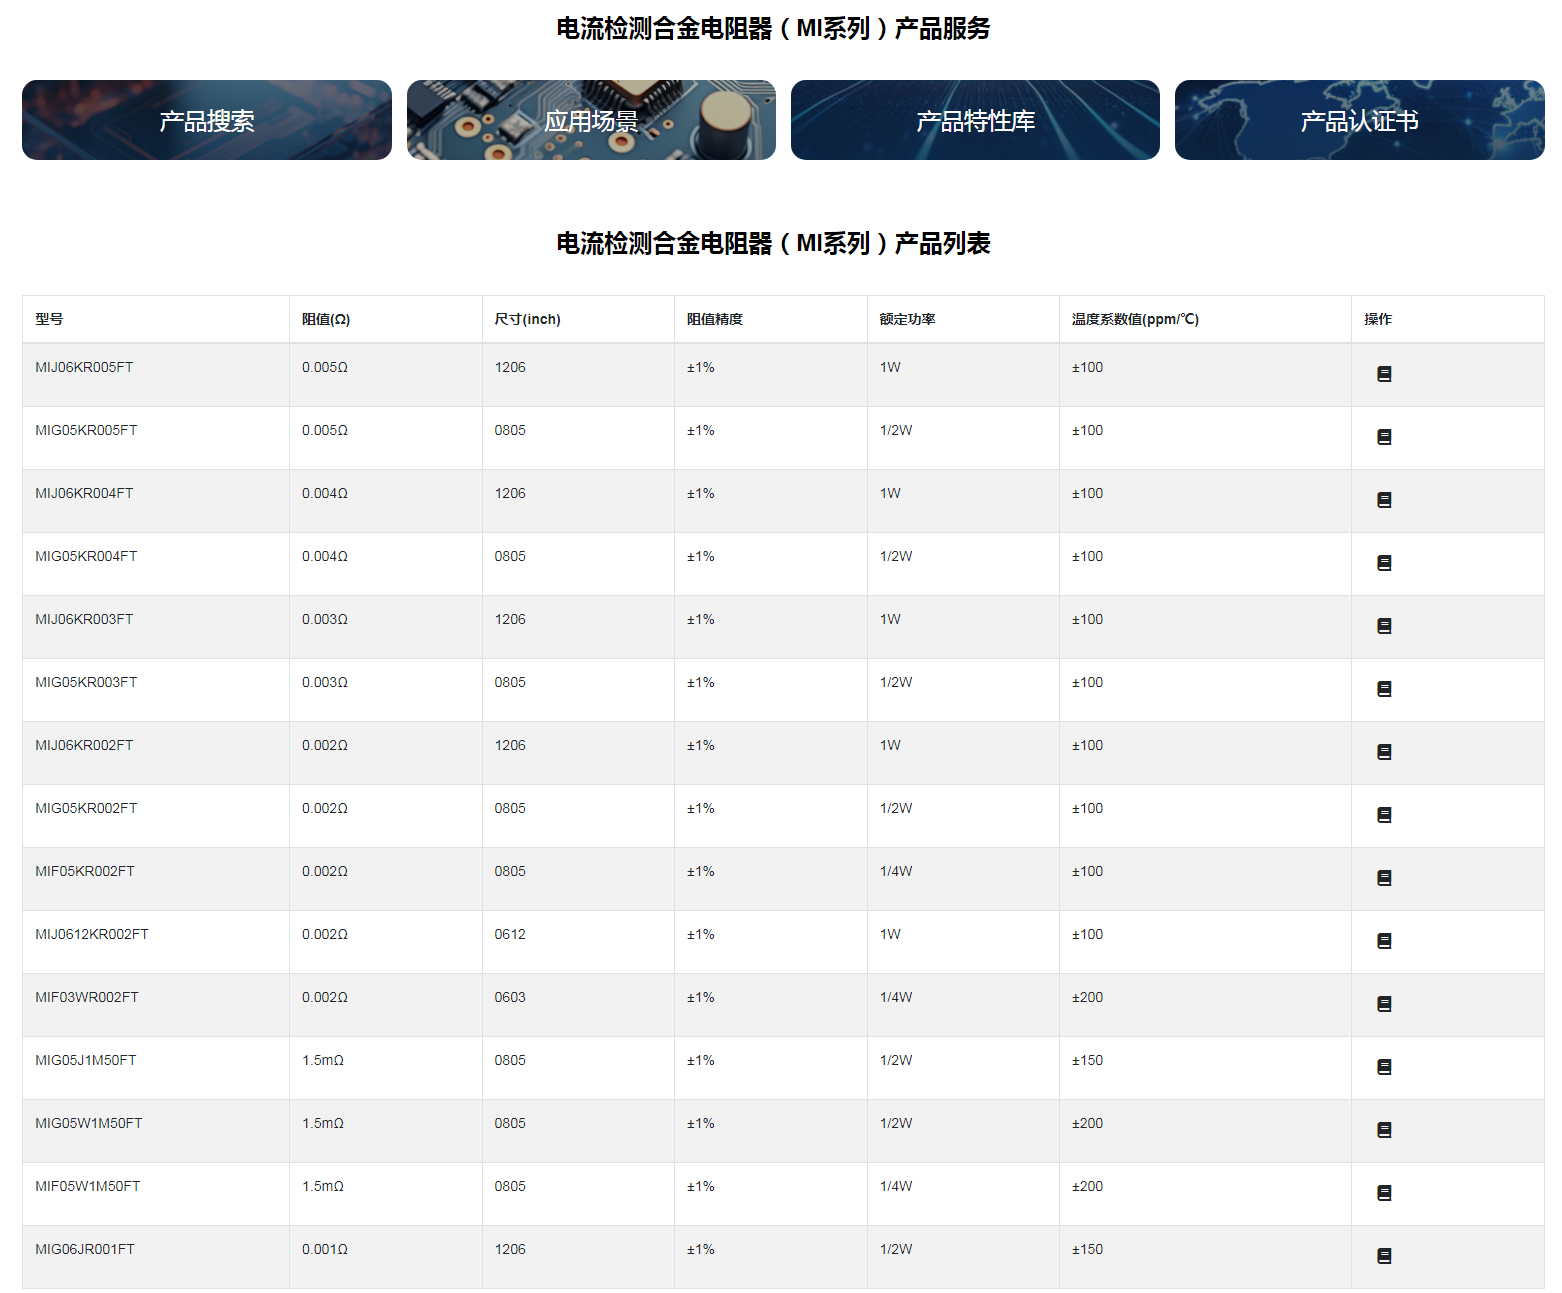Open document icon for MIF05KR002FT row

tap(1384, 878)
